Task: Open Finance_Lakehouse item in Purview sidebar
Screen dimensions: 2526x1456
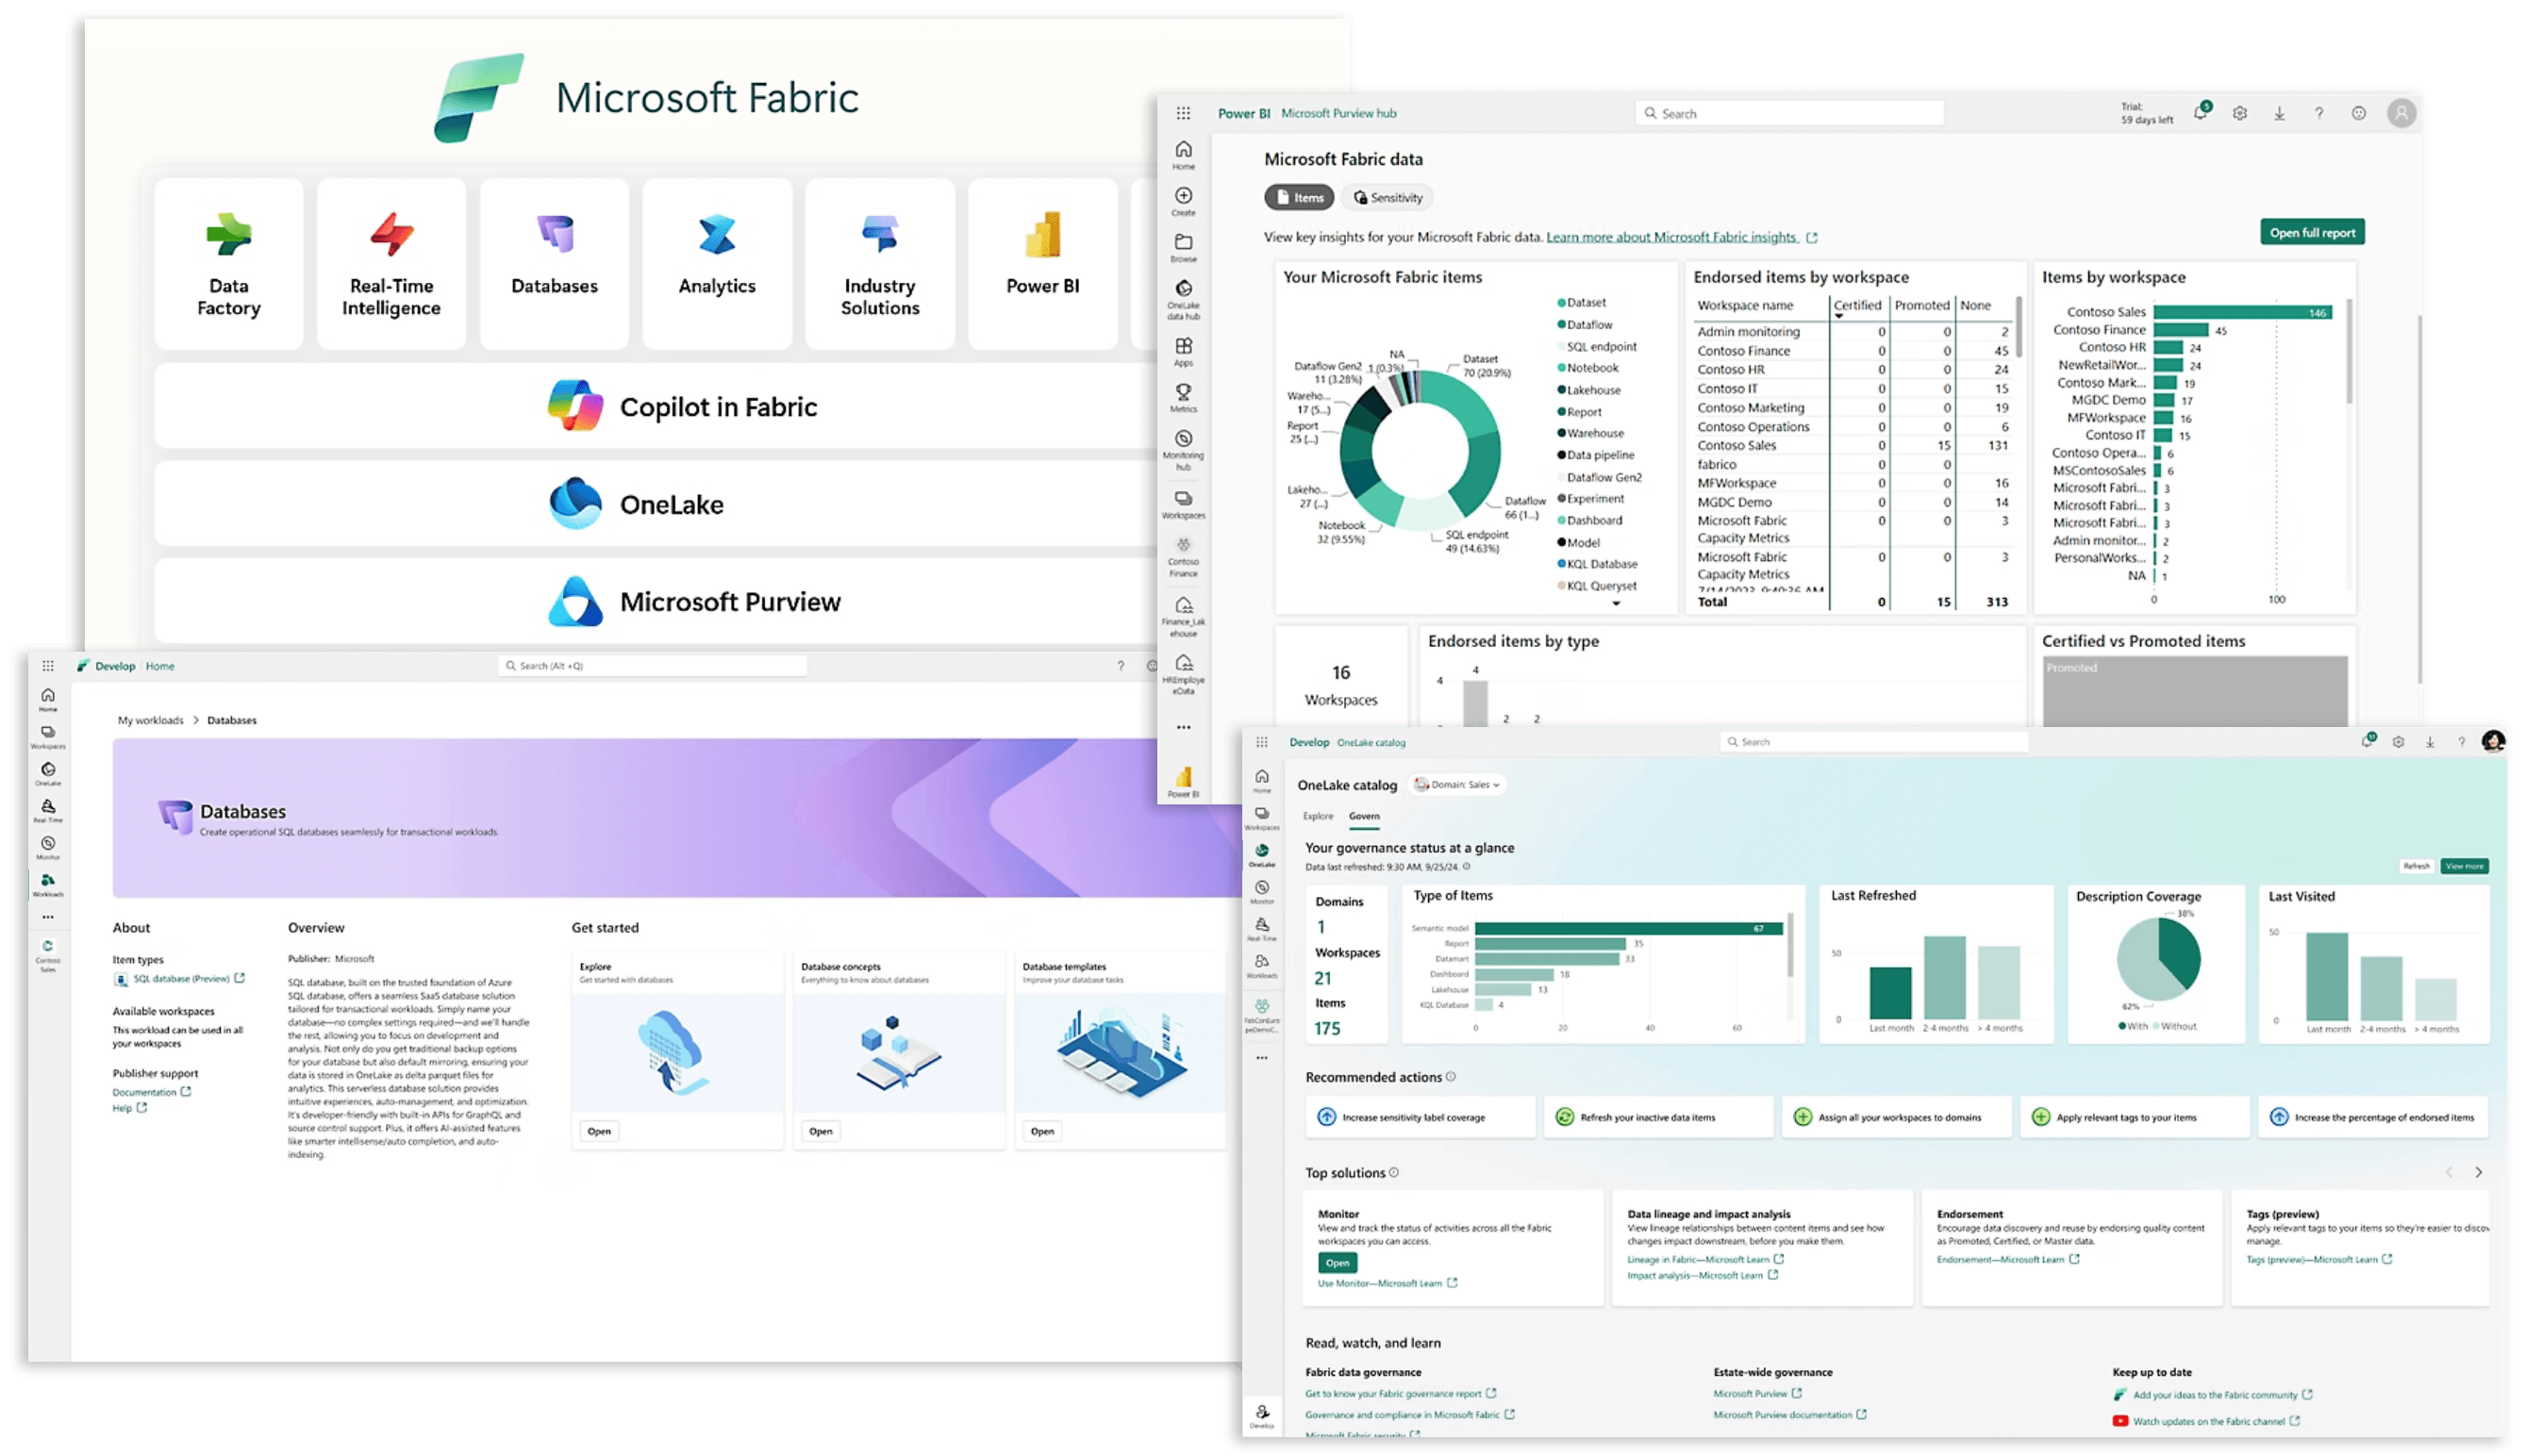Action: tap(1183, 615)
